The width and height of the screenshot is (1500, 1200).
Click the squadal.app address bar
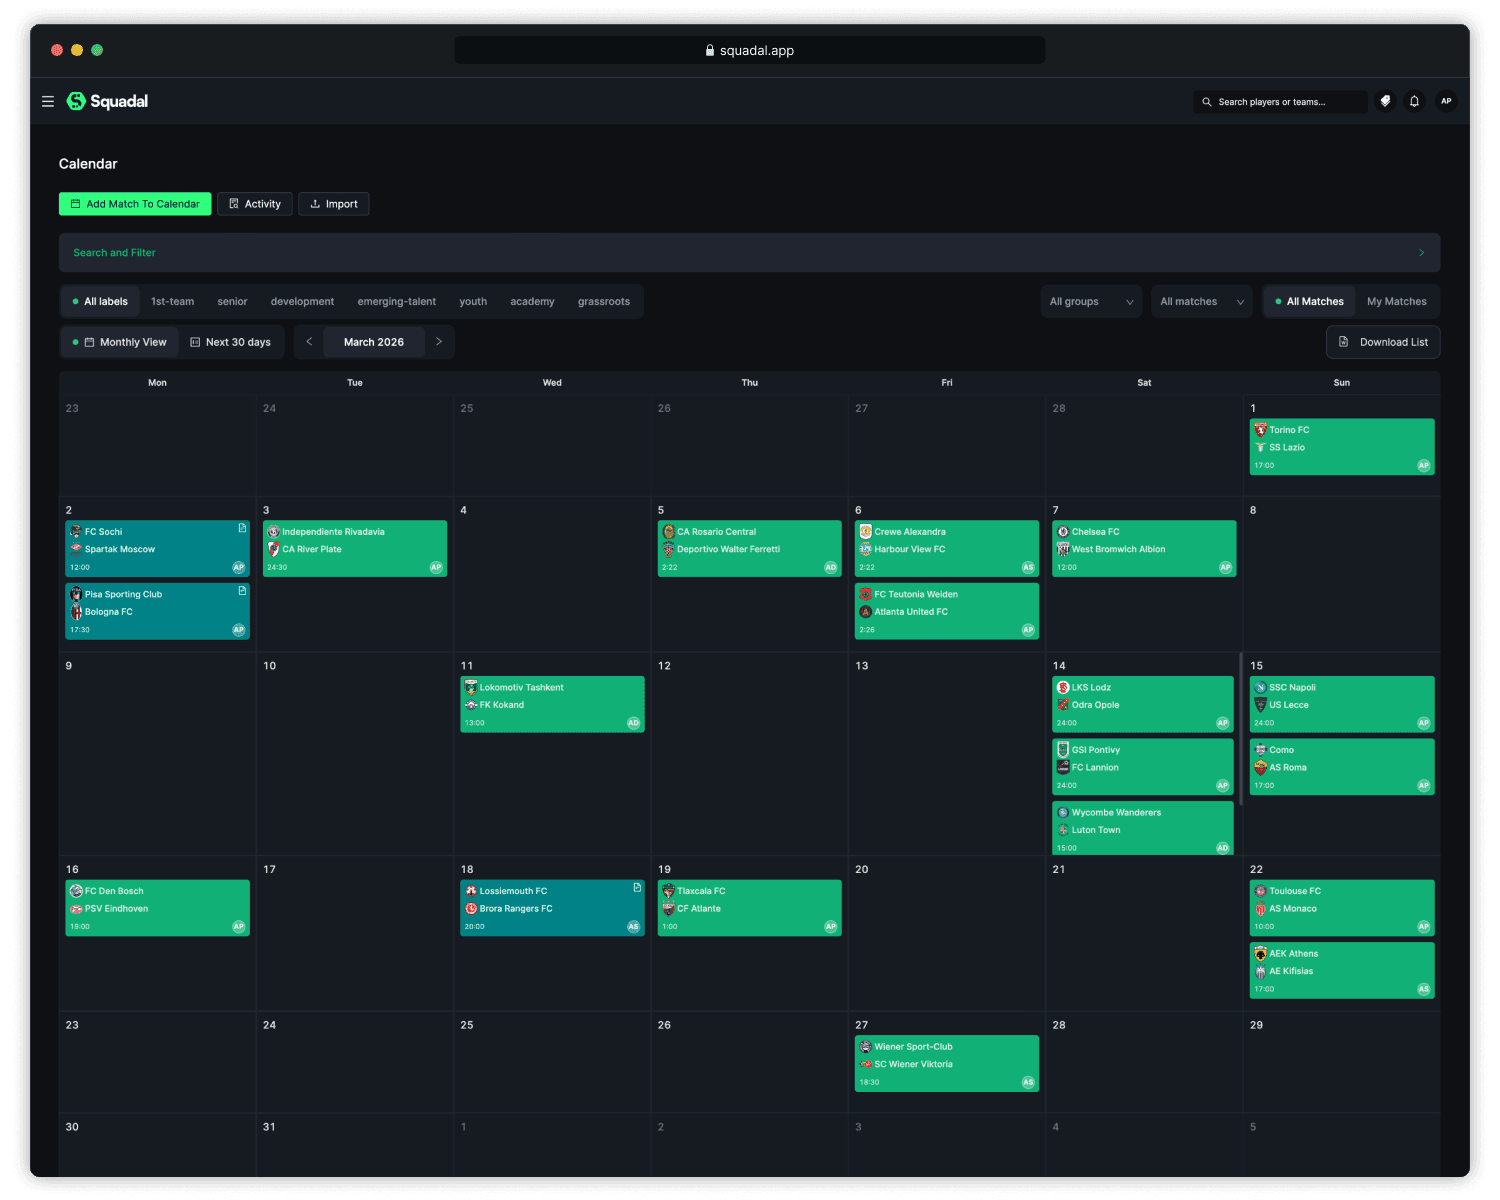coord(750,50)
